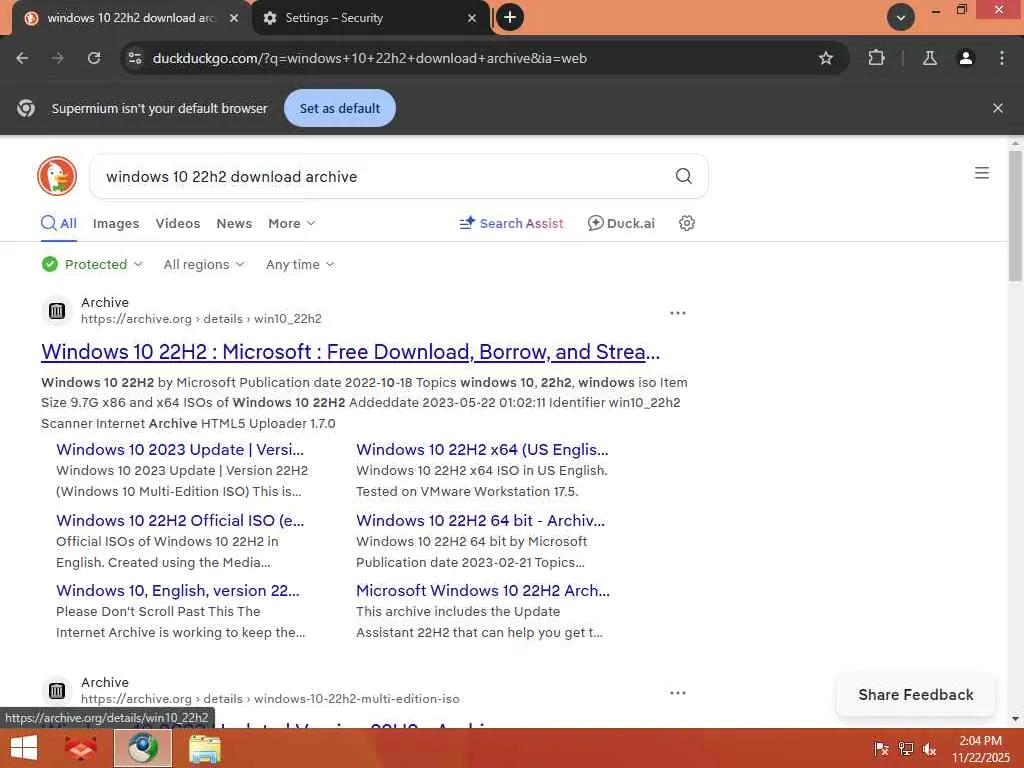The height and width of the screenshot is (768, 1024).
Task: Click the search magnifier icon in search box
Action: click(684, 176)
